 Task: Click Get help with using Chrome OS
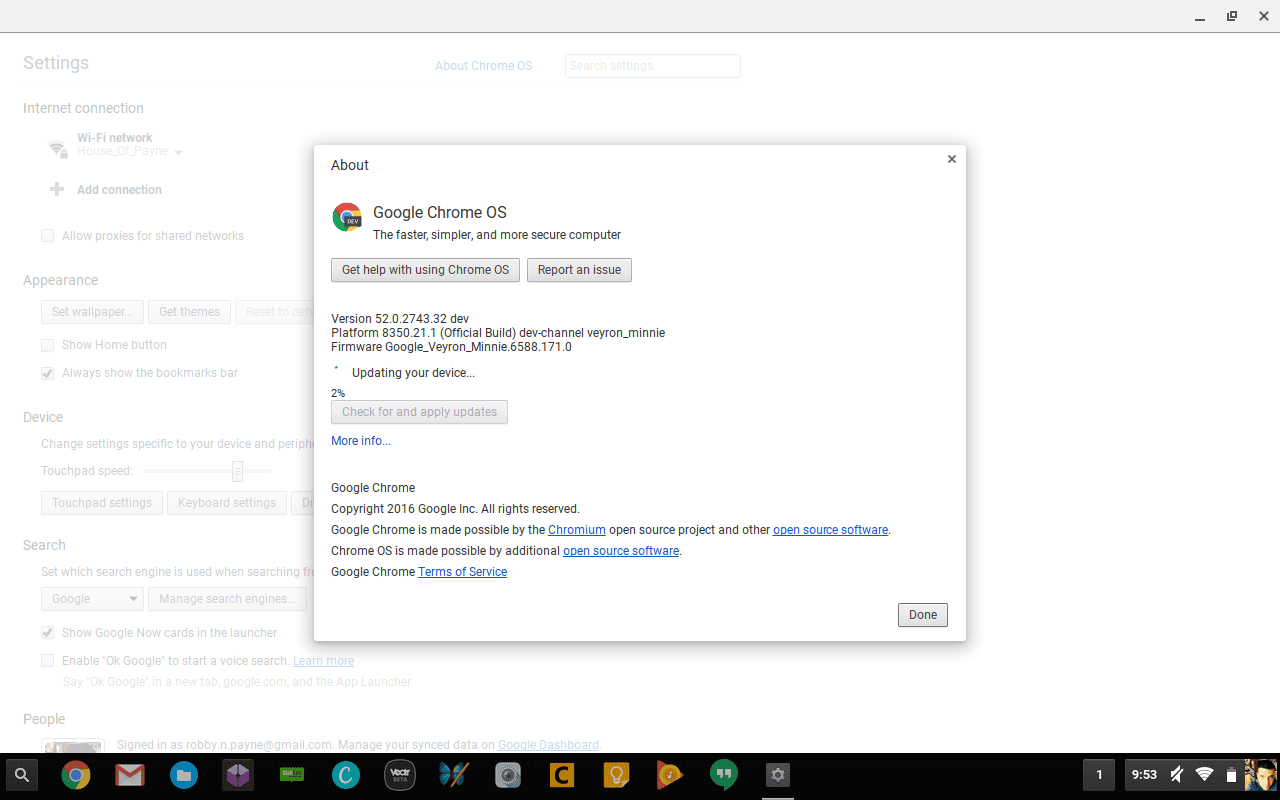pyautogui.click(x=425, y=270)
